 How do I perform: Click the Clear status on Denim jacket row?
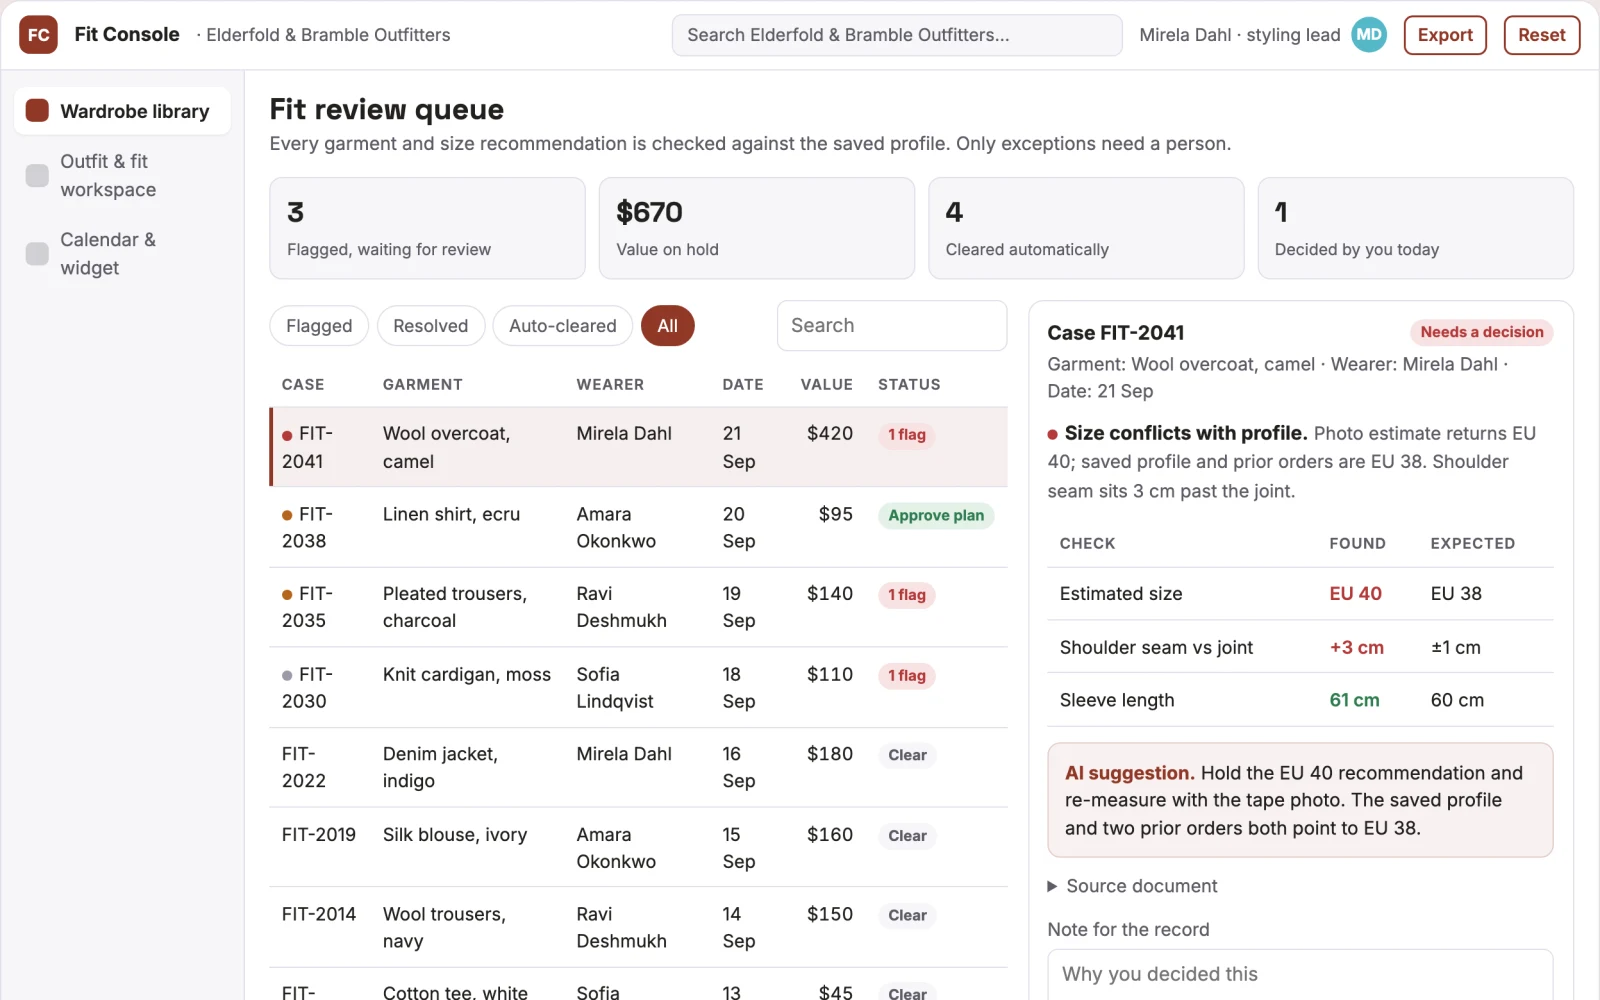click(x=907, y=755)
